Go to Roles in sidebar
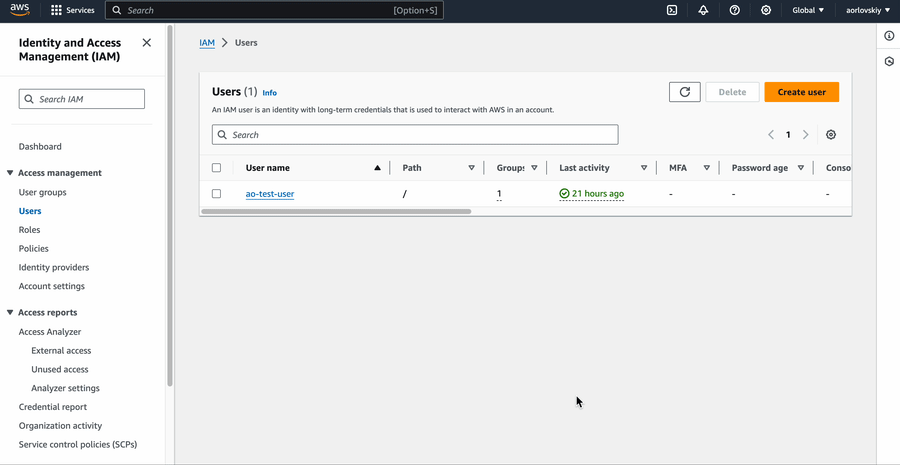This screenshot has width=900, height=465. click(29, 230)
